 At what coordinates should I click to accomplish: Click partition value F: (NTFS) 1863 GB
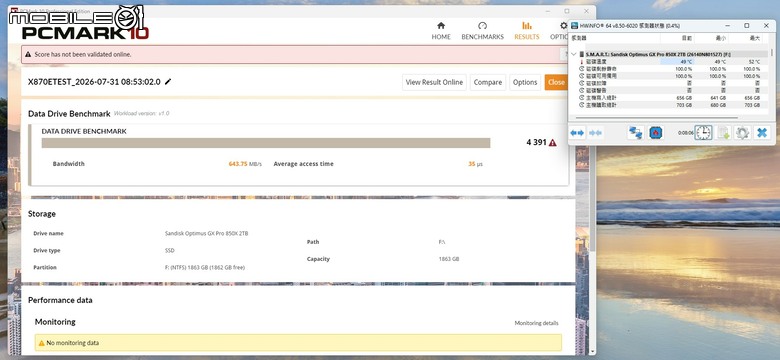click(x=205, y=268)
